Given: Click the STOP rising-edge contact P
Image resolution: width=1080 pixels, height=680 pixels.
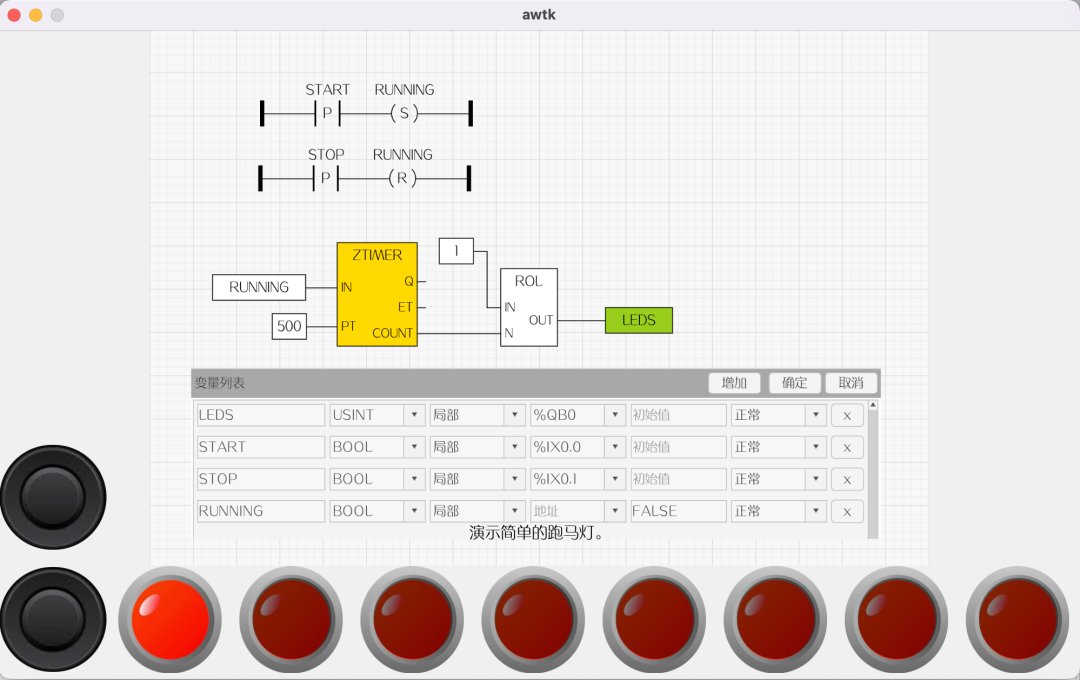Looking at the screenshot, I should point(325,179).
